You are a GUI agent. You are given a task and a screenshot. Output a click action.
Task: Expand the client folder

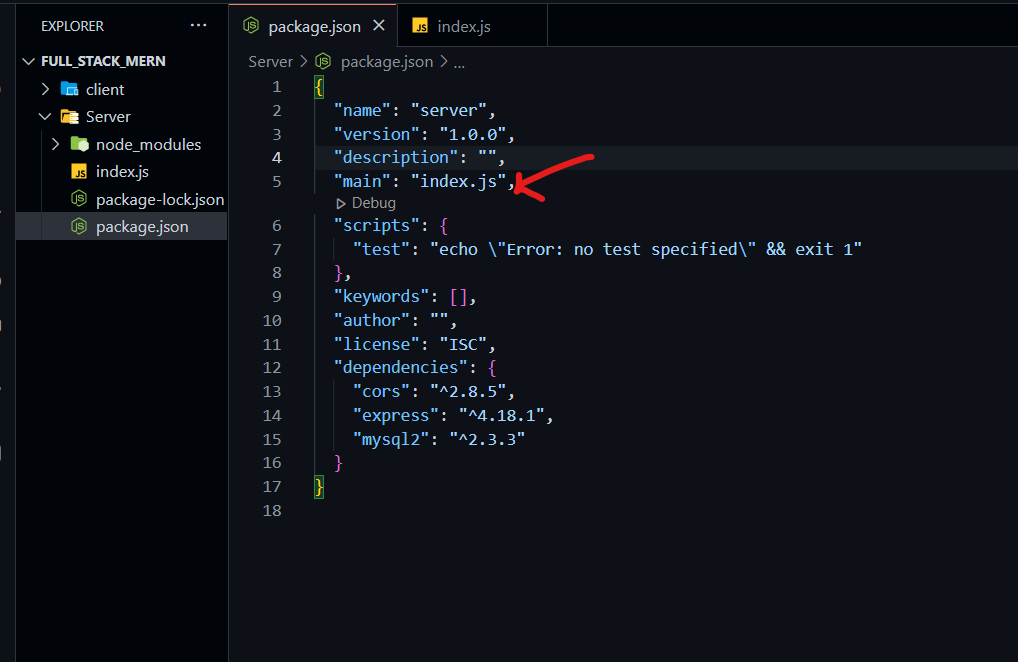point(43,88)
